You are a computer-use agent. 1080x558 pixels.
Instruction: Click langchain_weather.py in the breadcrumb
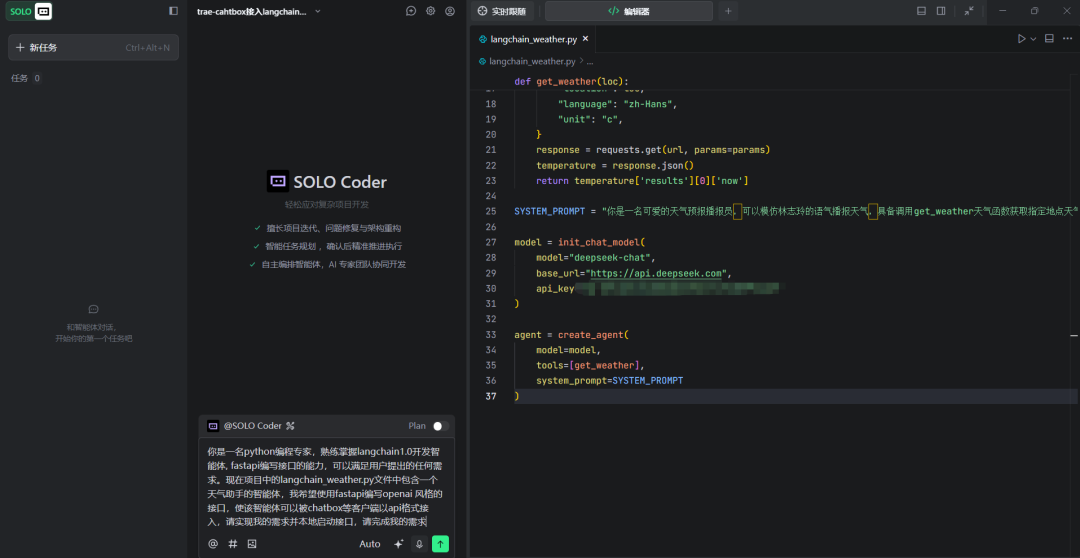coord(532,61)
